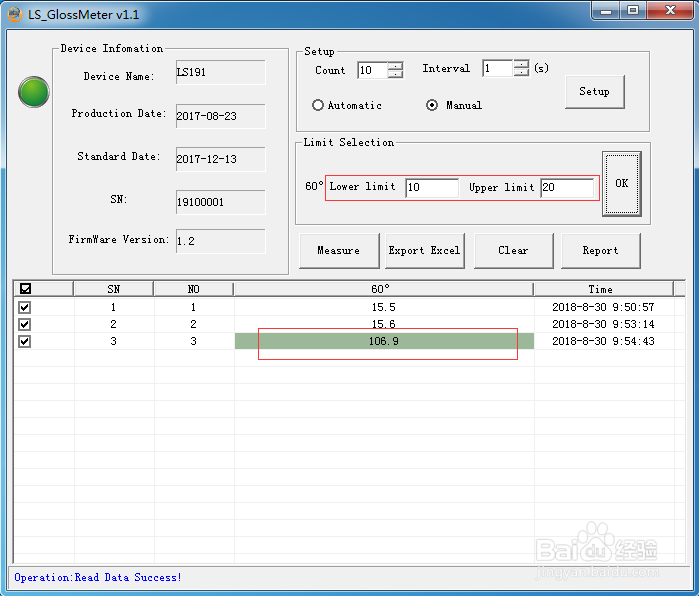Click the Setup button
Screen dimensions: 699x596
(595, 91)
